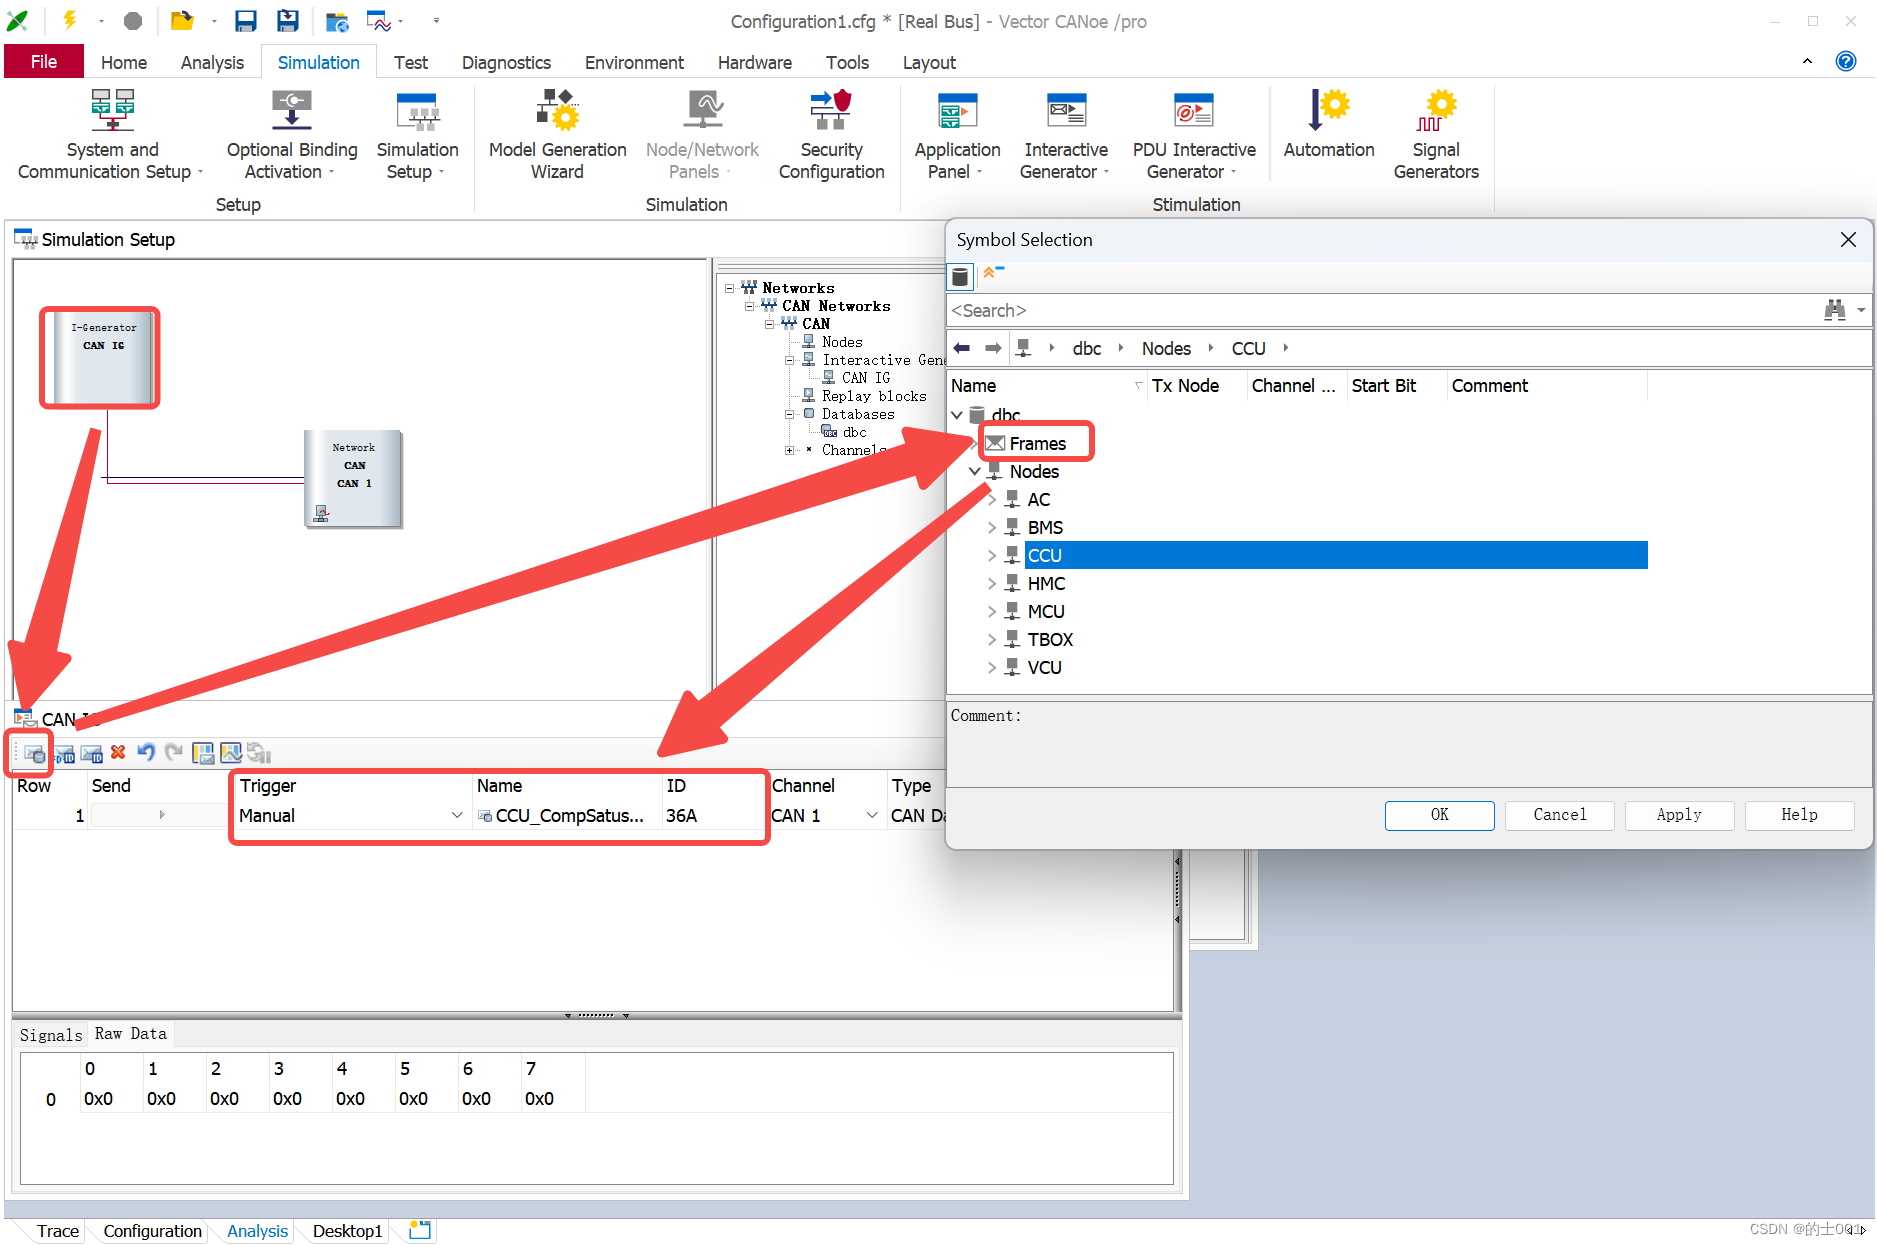Click Apply in Symbol Selection
1877x1245 pixels.
(1679, 815)
